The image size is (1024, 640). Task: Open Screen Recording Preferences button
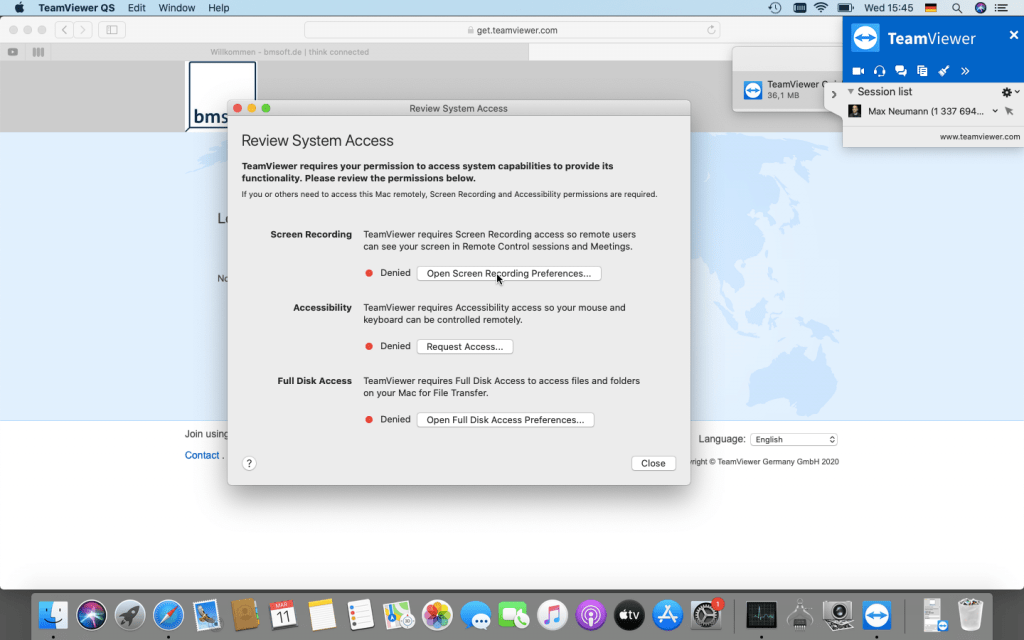point(509,273)
